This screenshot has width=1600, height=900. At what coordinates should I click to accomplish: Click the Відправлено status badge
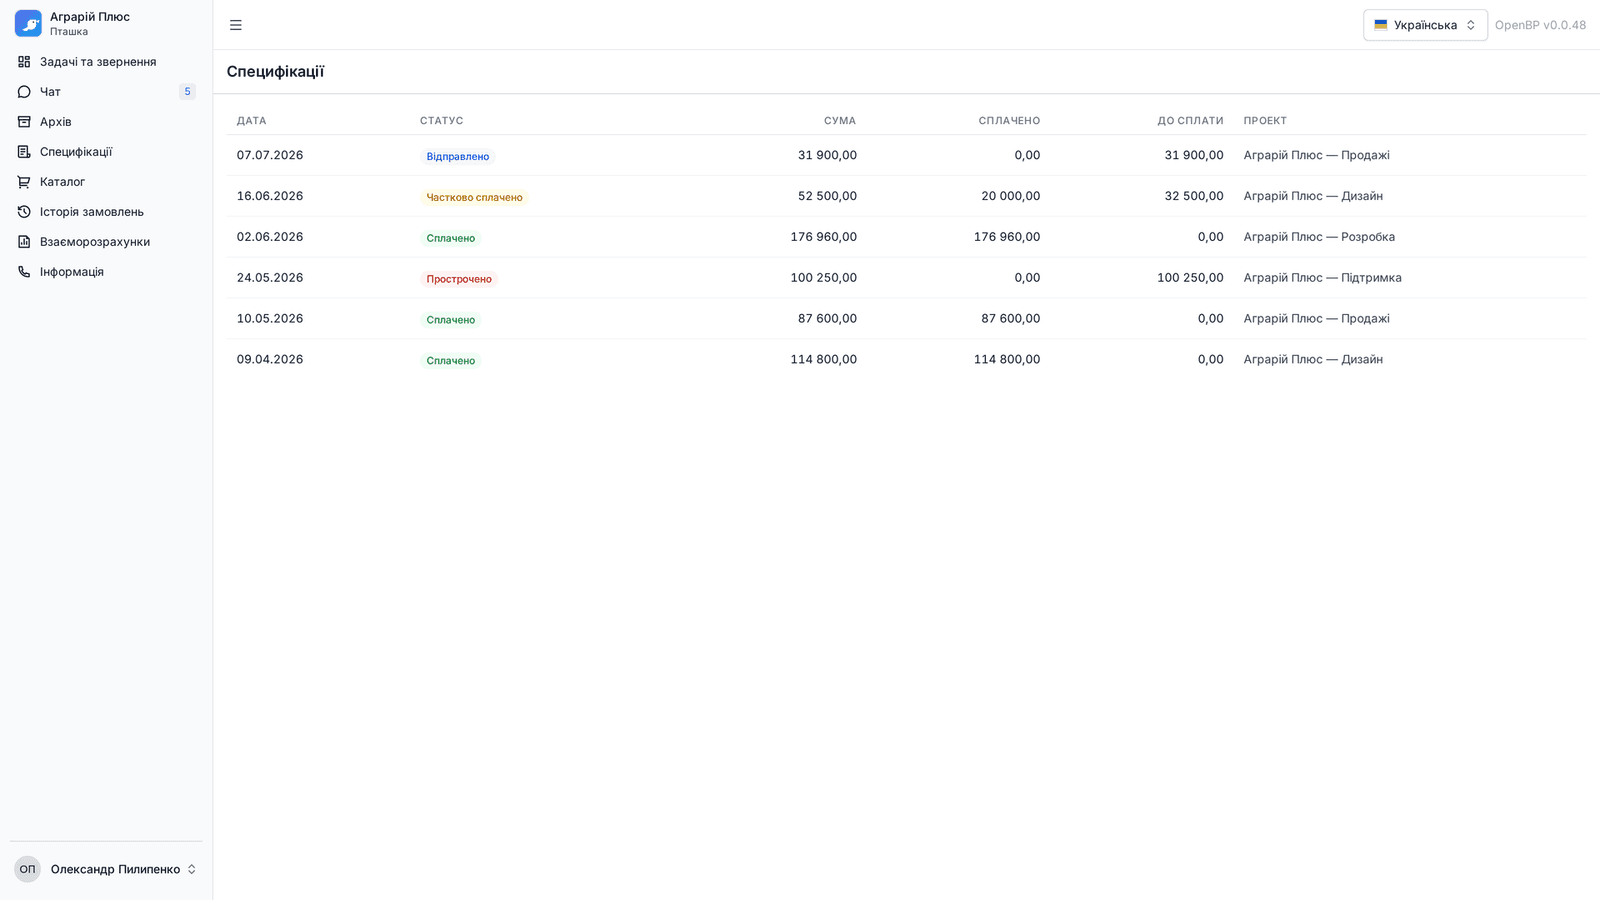click(458, 156)
